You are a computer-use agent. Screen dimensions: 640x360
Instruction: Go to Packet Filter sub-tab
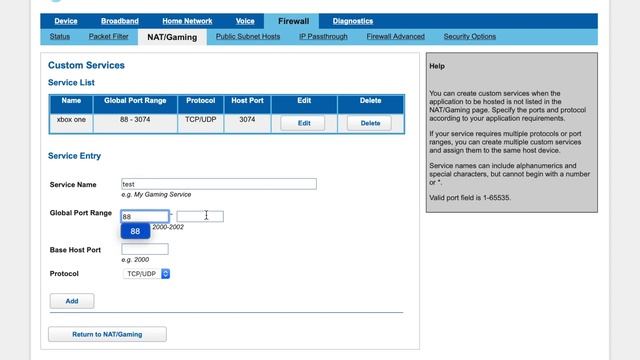pyautogui.click(x=108, y=36)
